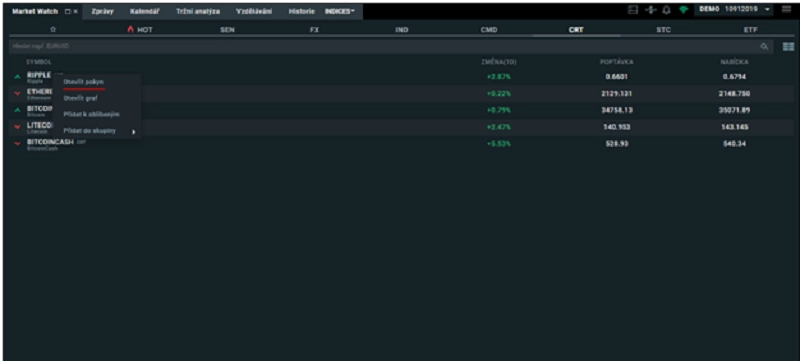Open the favorites star tab
Screen dimensions: 800x361
[x=53, y=30]
